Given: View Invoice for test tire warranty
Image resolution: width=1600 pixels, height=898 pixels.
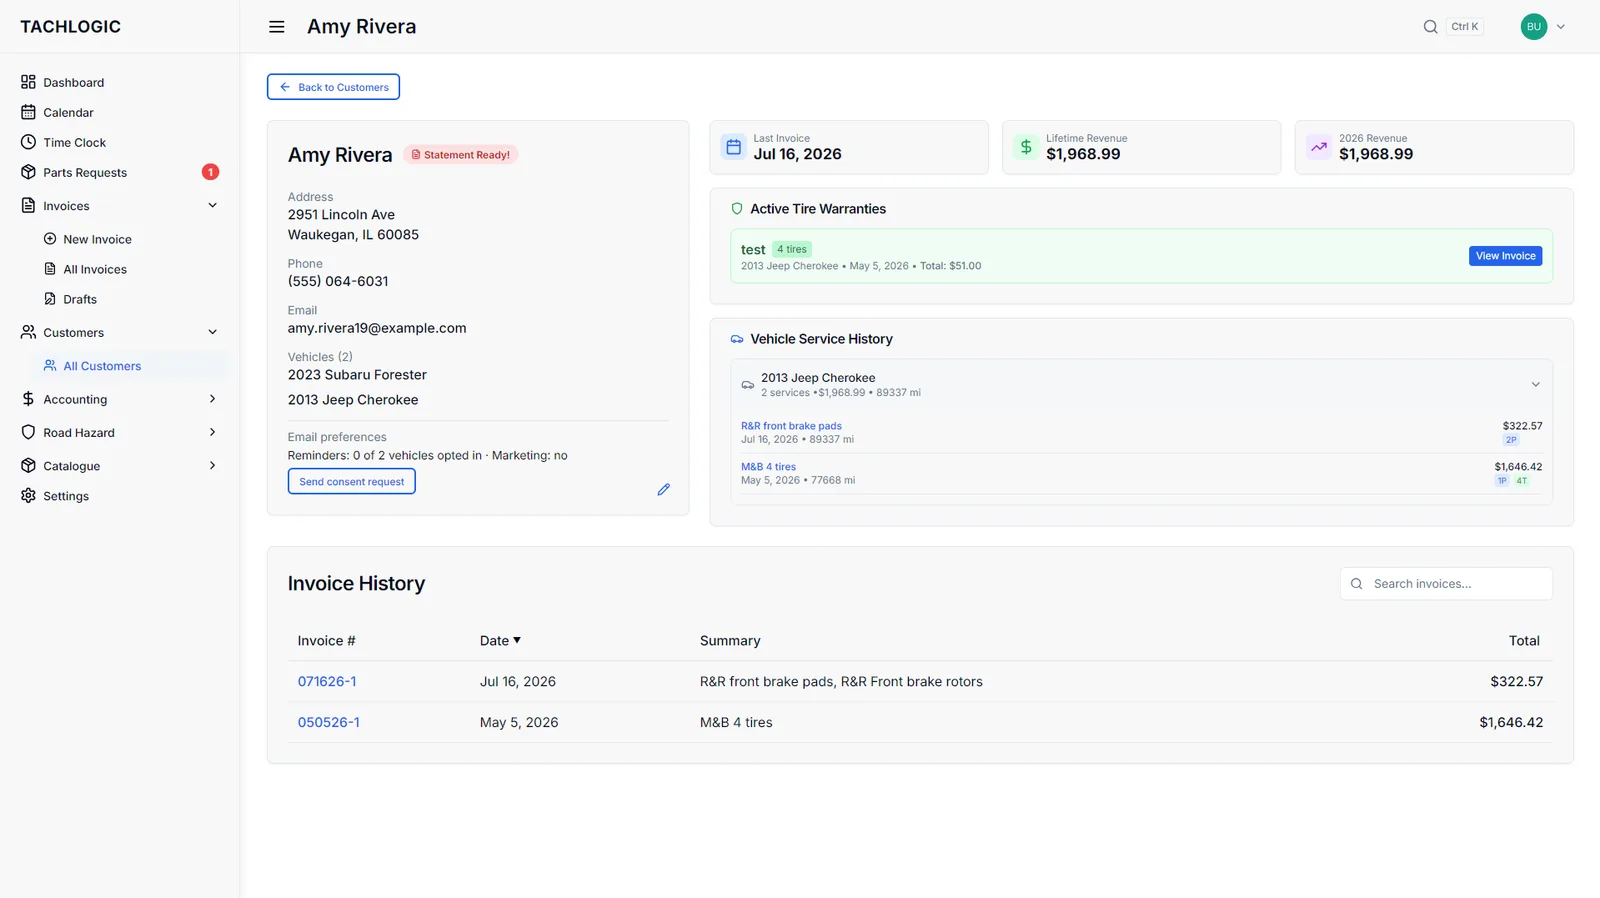Looking at the screenshot, I should [1505, 256].
